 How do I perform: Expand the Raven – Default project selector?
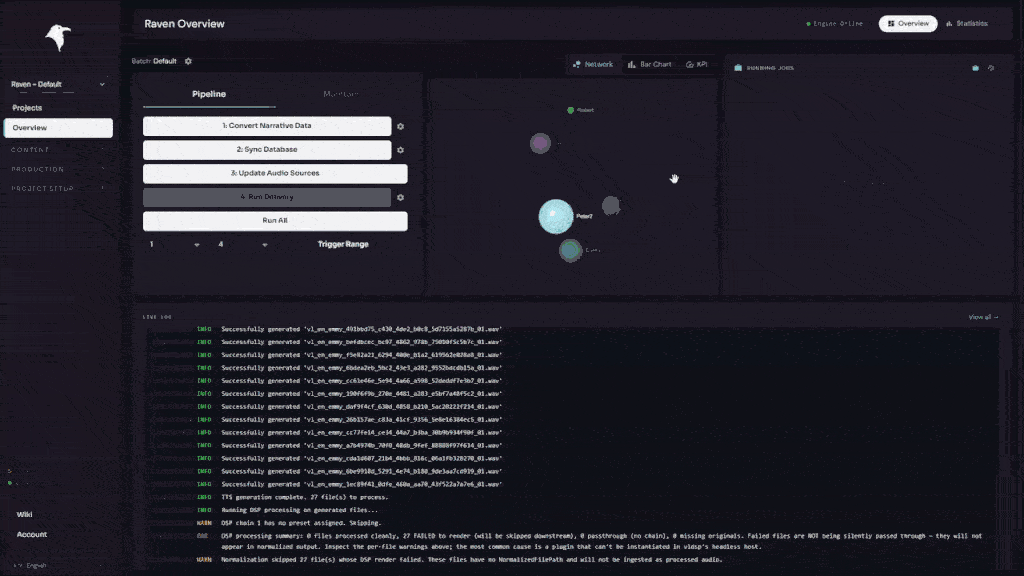coord(58,84)
